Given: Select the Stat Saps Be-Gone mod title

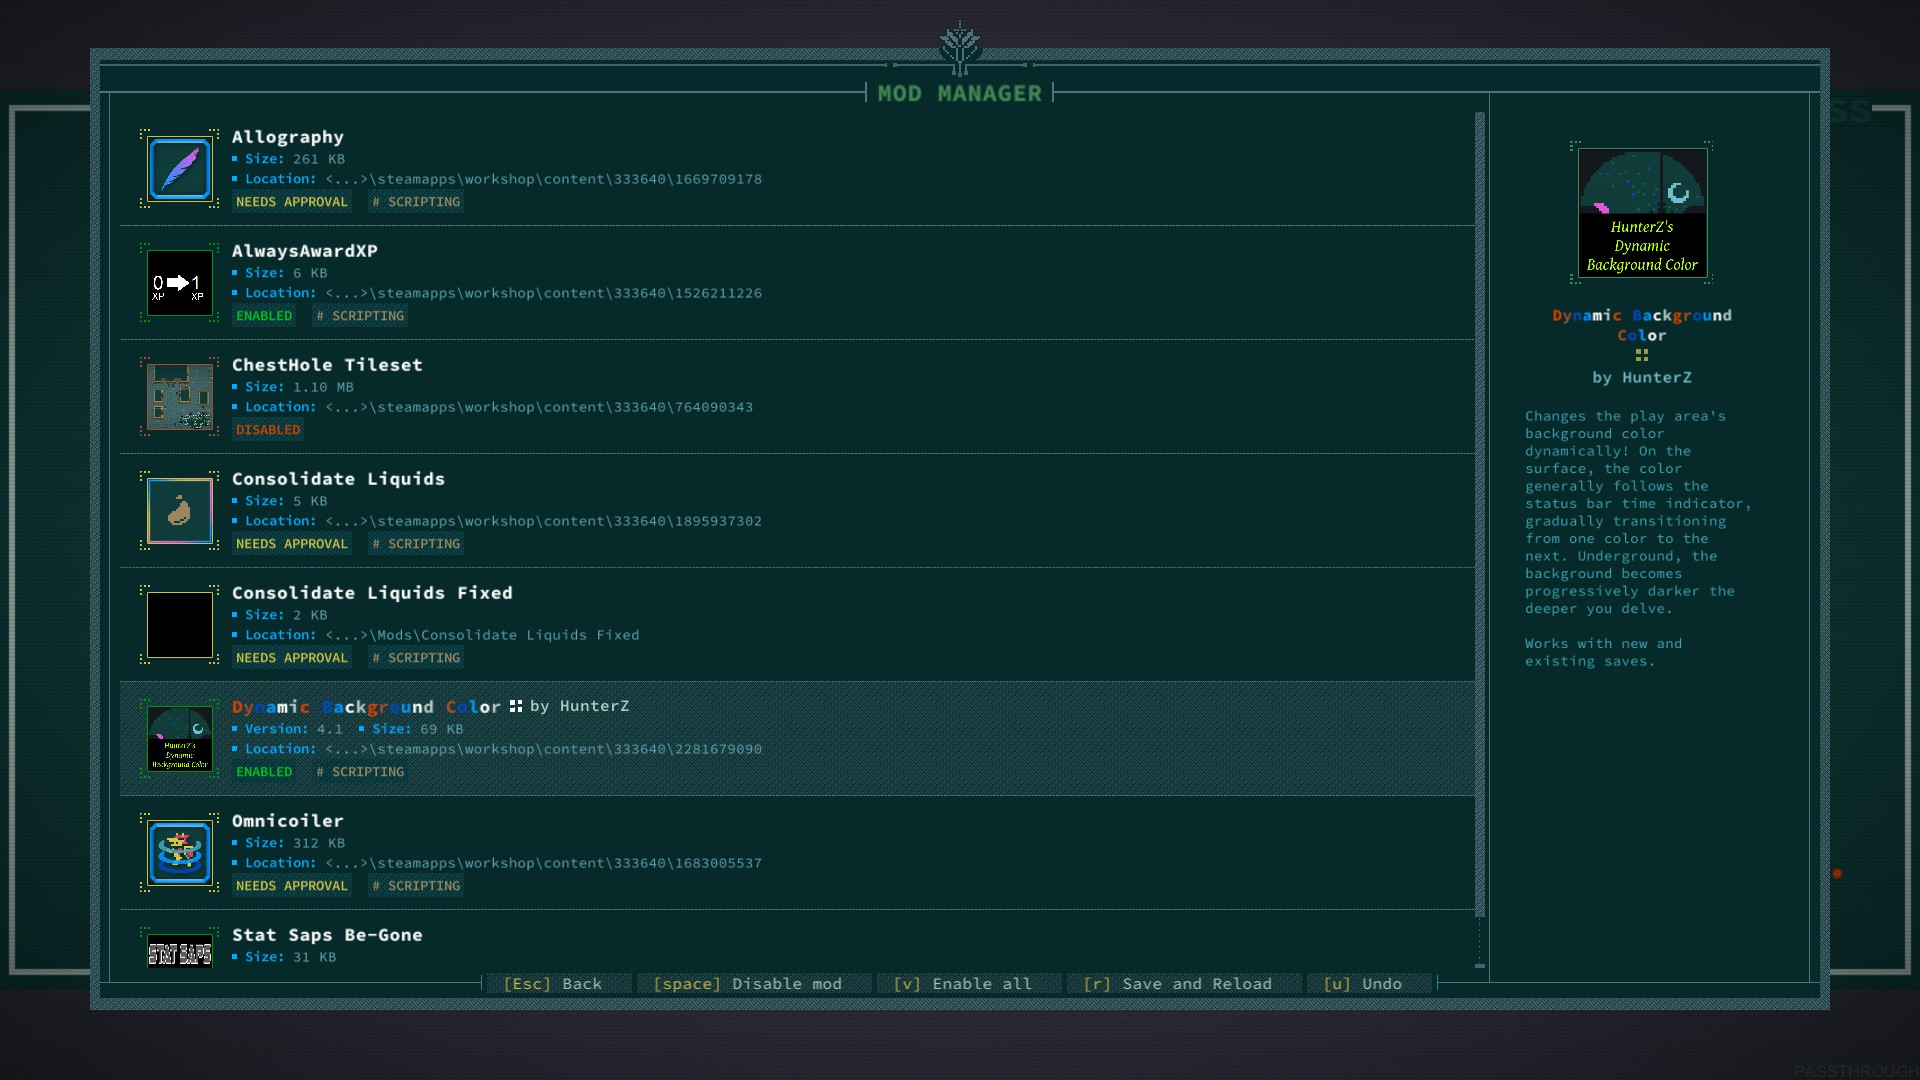Looking at the screenshot, I should pyautogui.click(x=327, y=935).
